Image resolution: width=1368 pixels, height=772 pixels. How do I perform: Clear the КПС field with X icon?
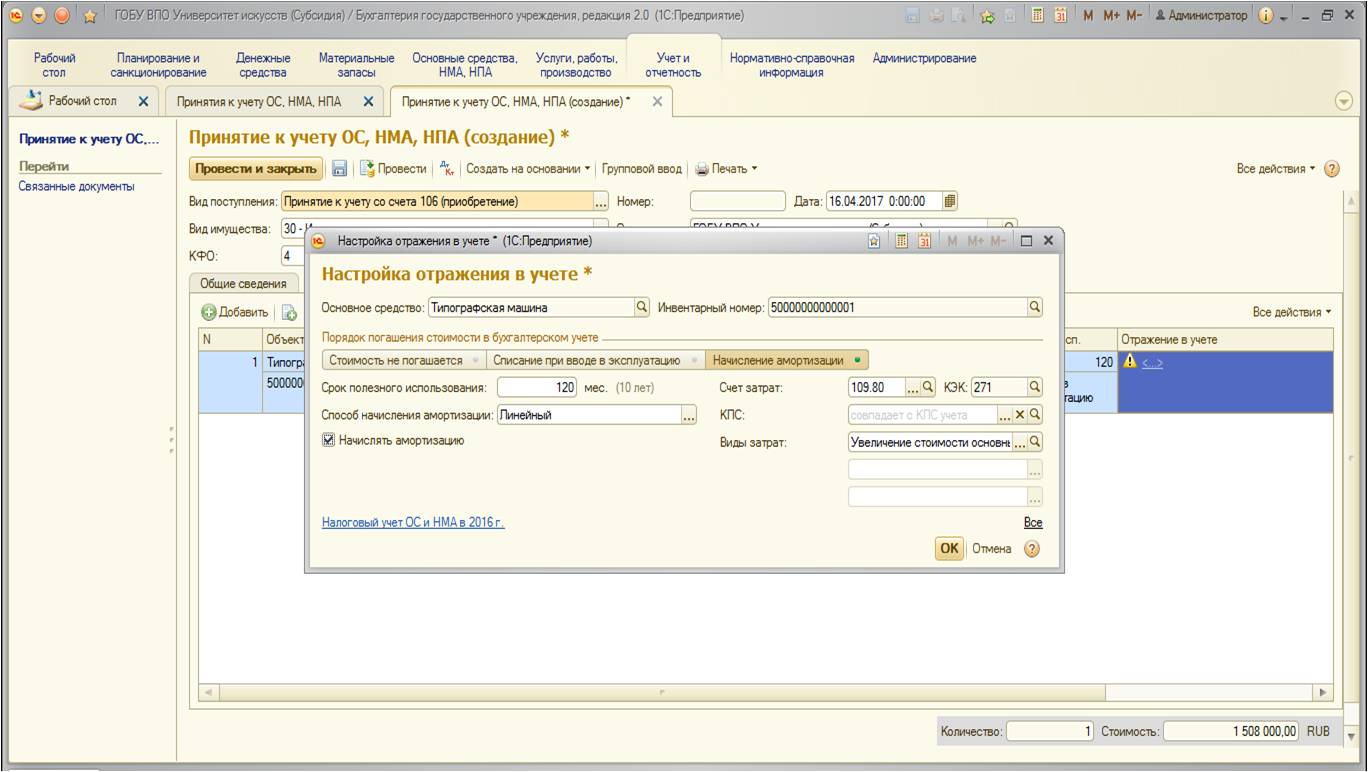click(1020, 414)
